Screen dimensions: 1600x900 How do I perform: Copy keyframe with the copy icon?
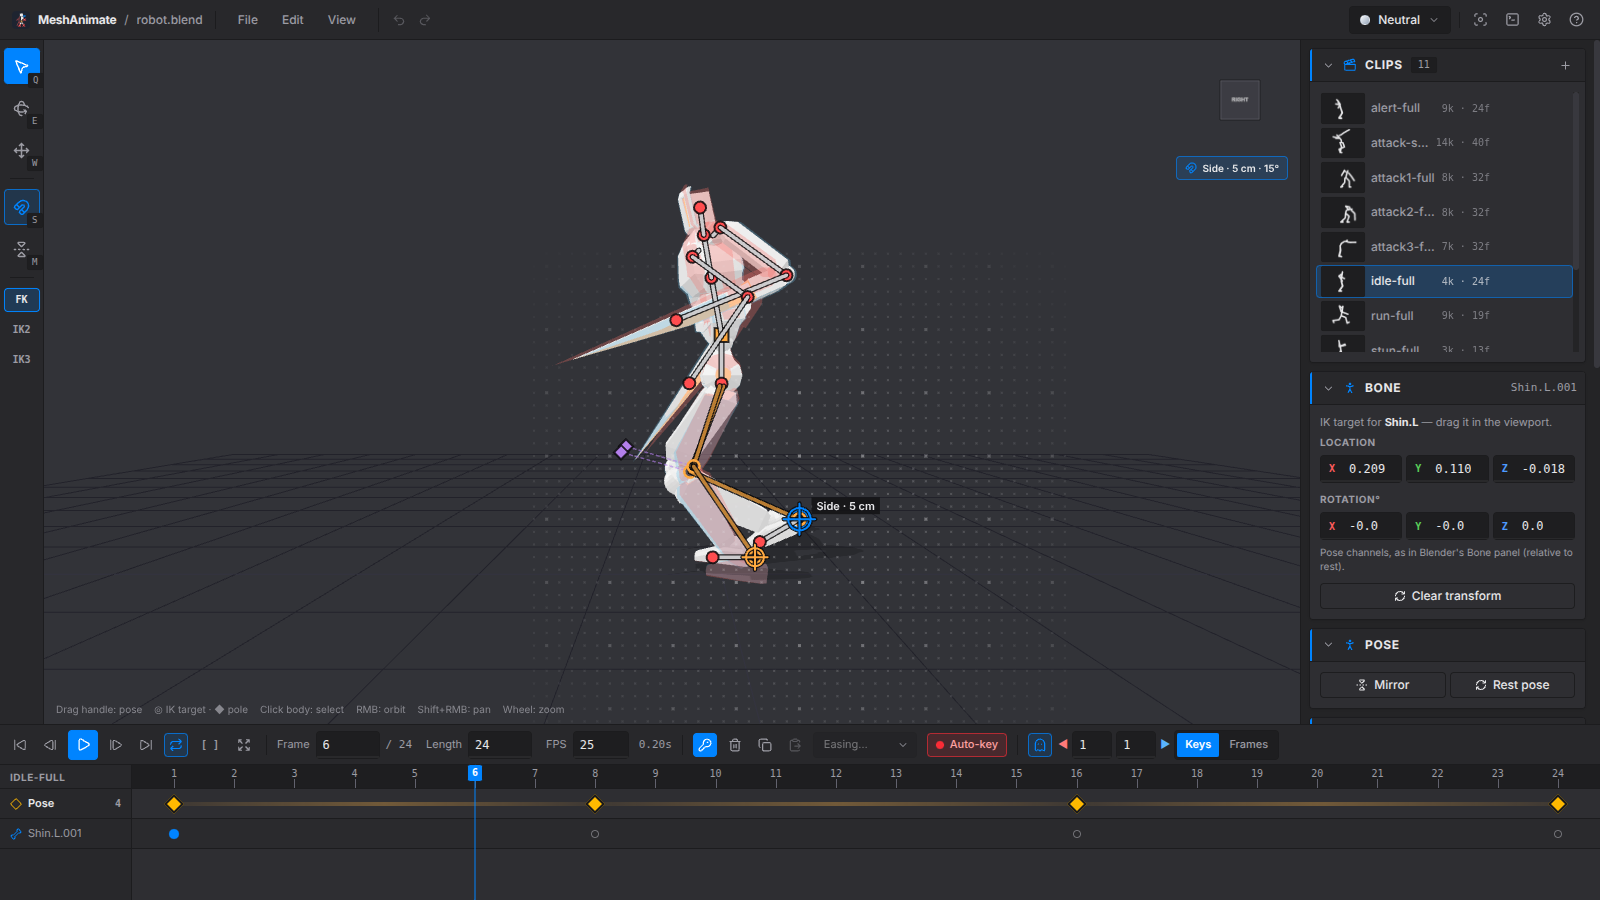click(765, 745)
